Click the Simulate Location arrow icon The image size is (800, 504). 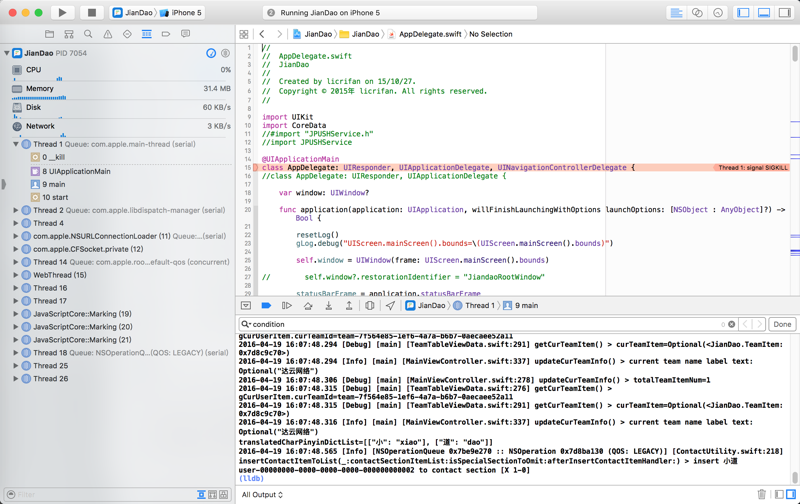pyautogui.click(x=390, y=306)
